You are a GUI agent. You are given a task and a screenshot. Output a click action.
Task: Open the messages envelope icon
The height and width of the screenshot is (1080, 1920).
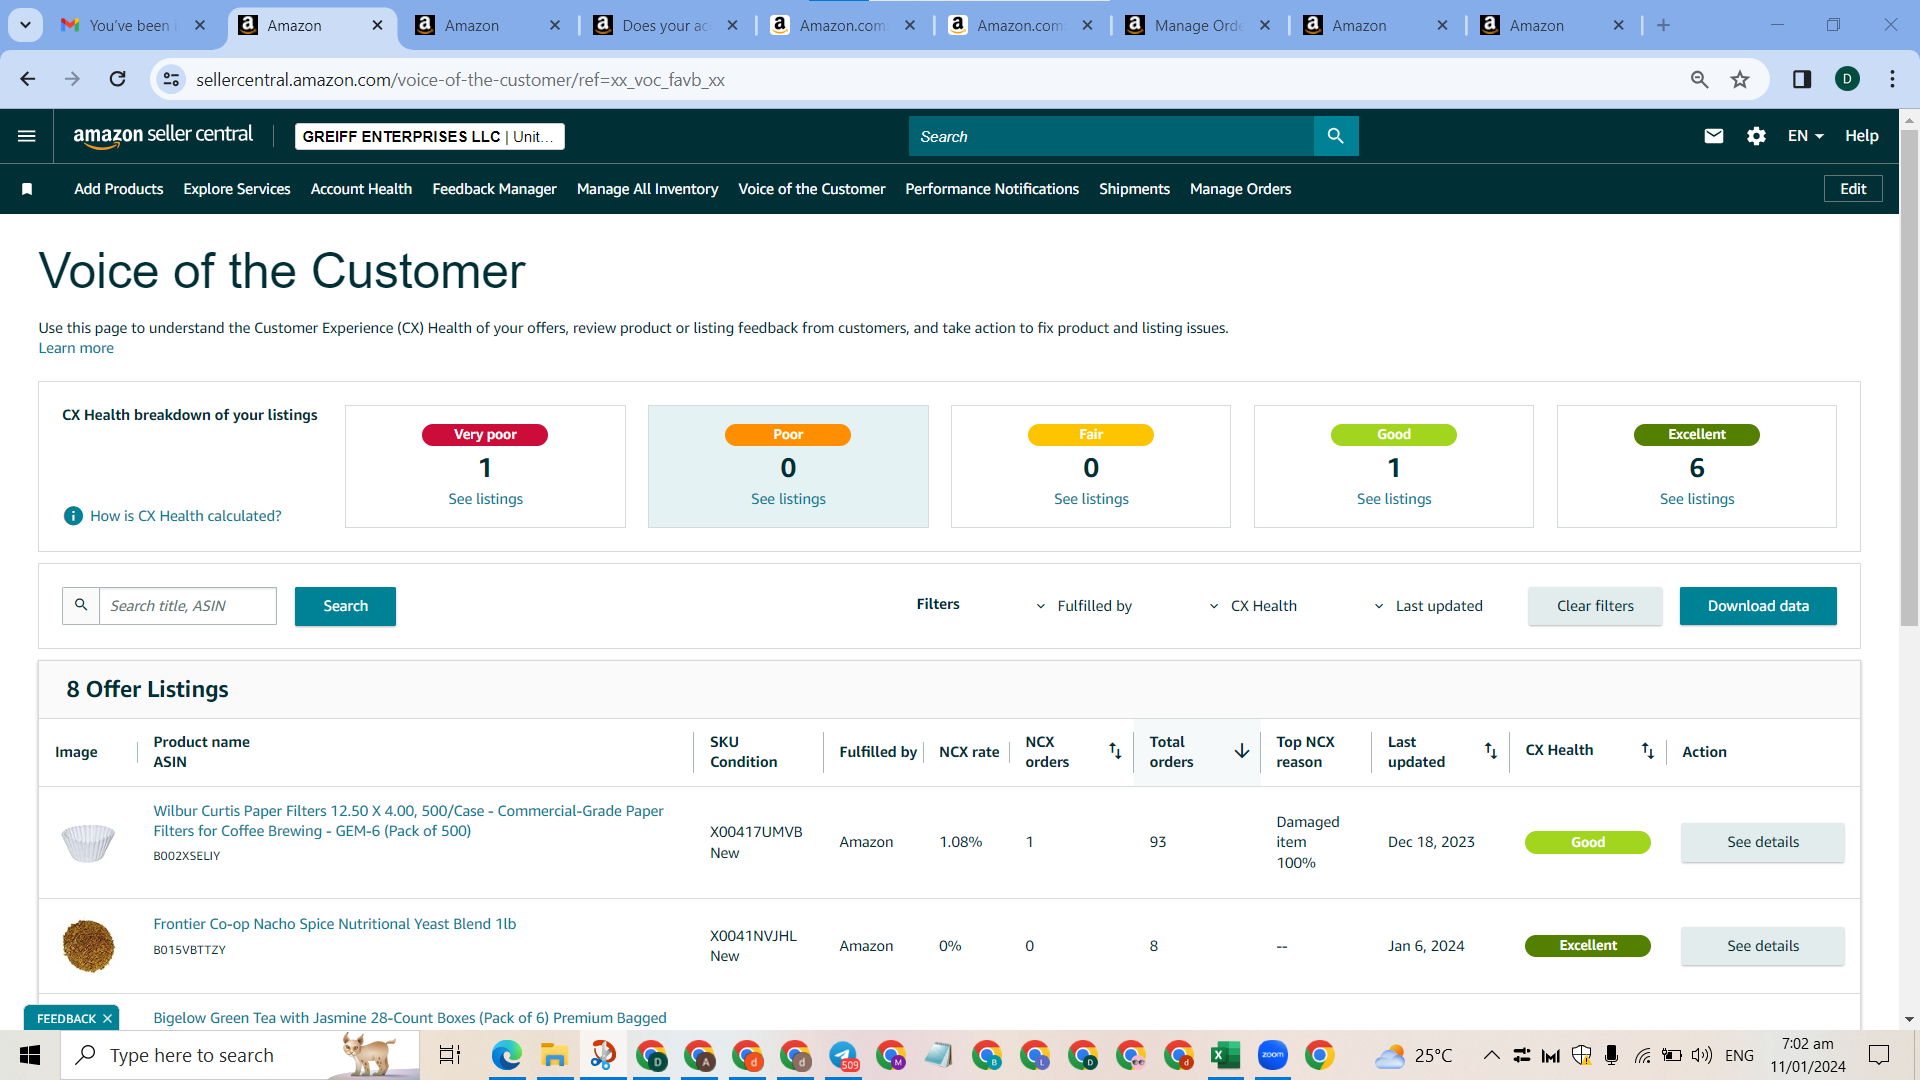1714,136
